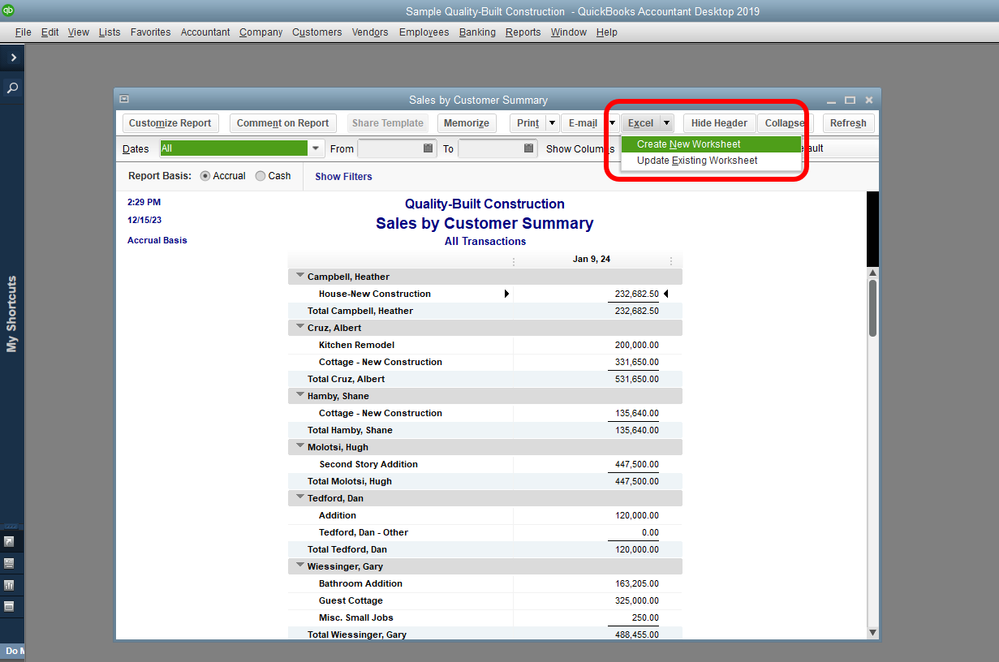The height and width of the screenshot is (662, 999).
Task: Click the right diamond marker next to 232,682.50
Action: tap(666, 294)
